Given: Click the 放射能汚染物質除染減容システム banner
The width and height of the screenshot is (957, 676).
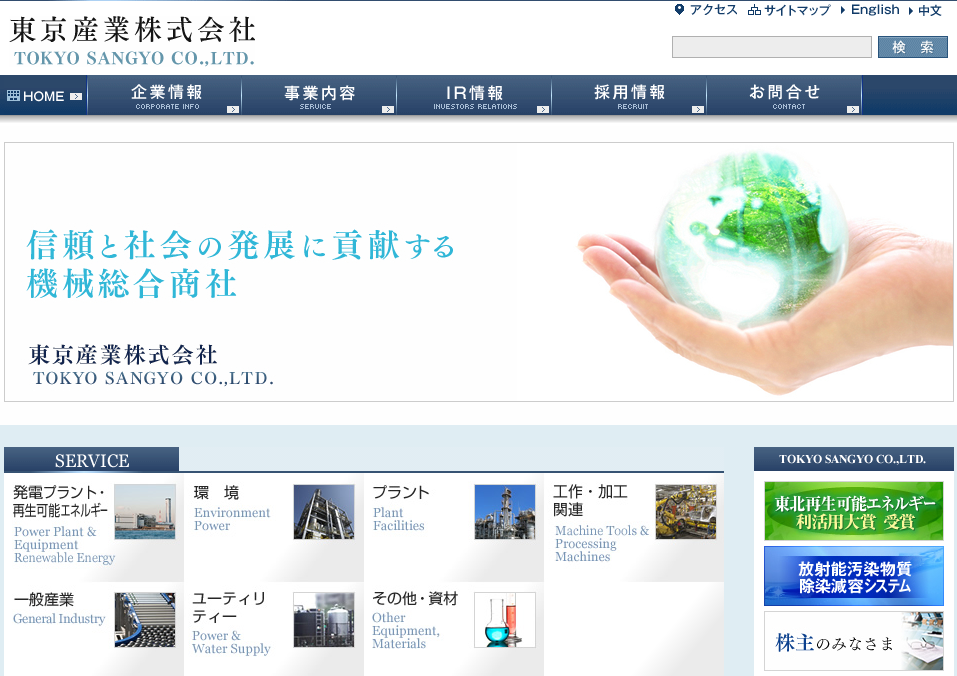Looking at the screenshot, I should pyautogui.click(x=853, y=576).
